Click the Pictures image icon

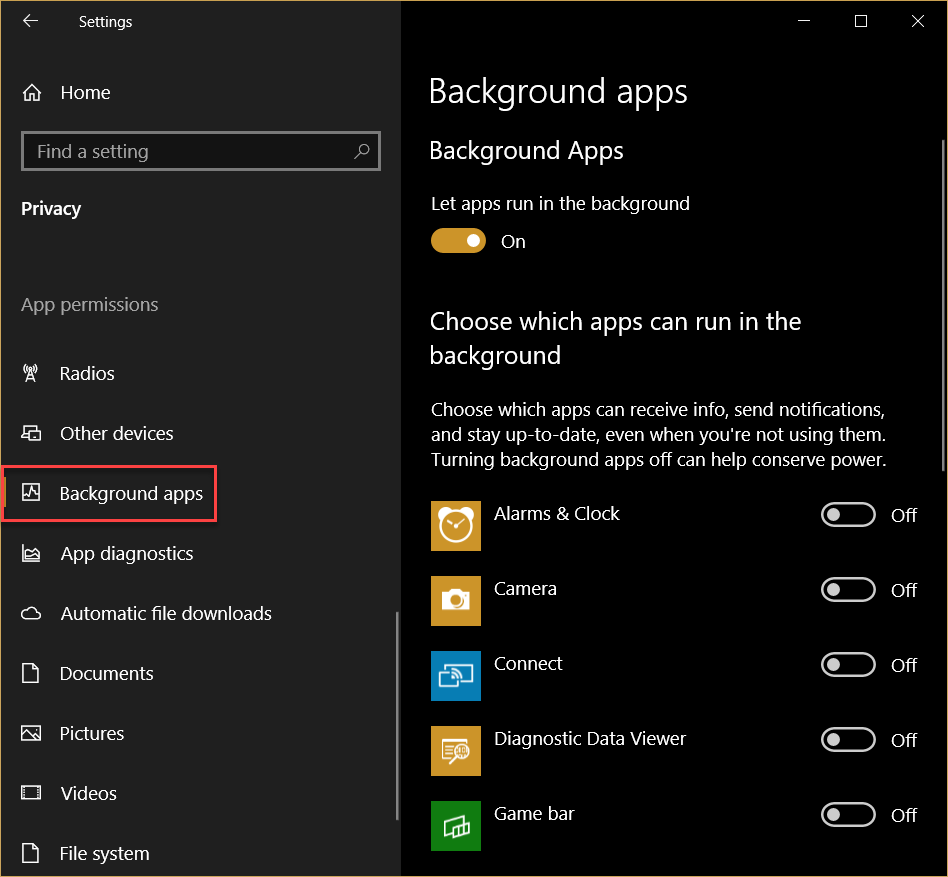[x=31, y=733]
